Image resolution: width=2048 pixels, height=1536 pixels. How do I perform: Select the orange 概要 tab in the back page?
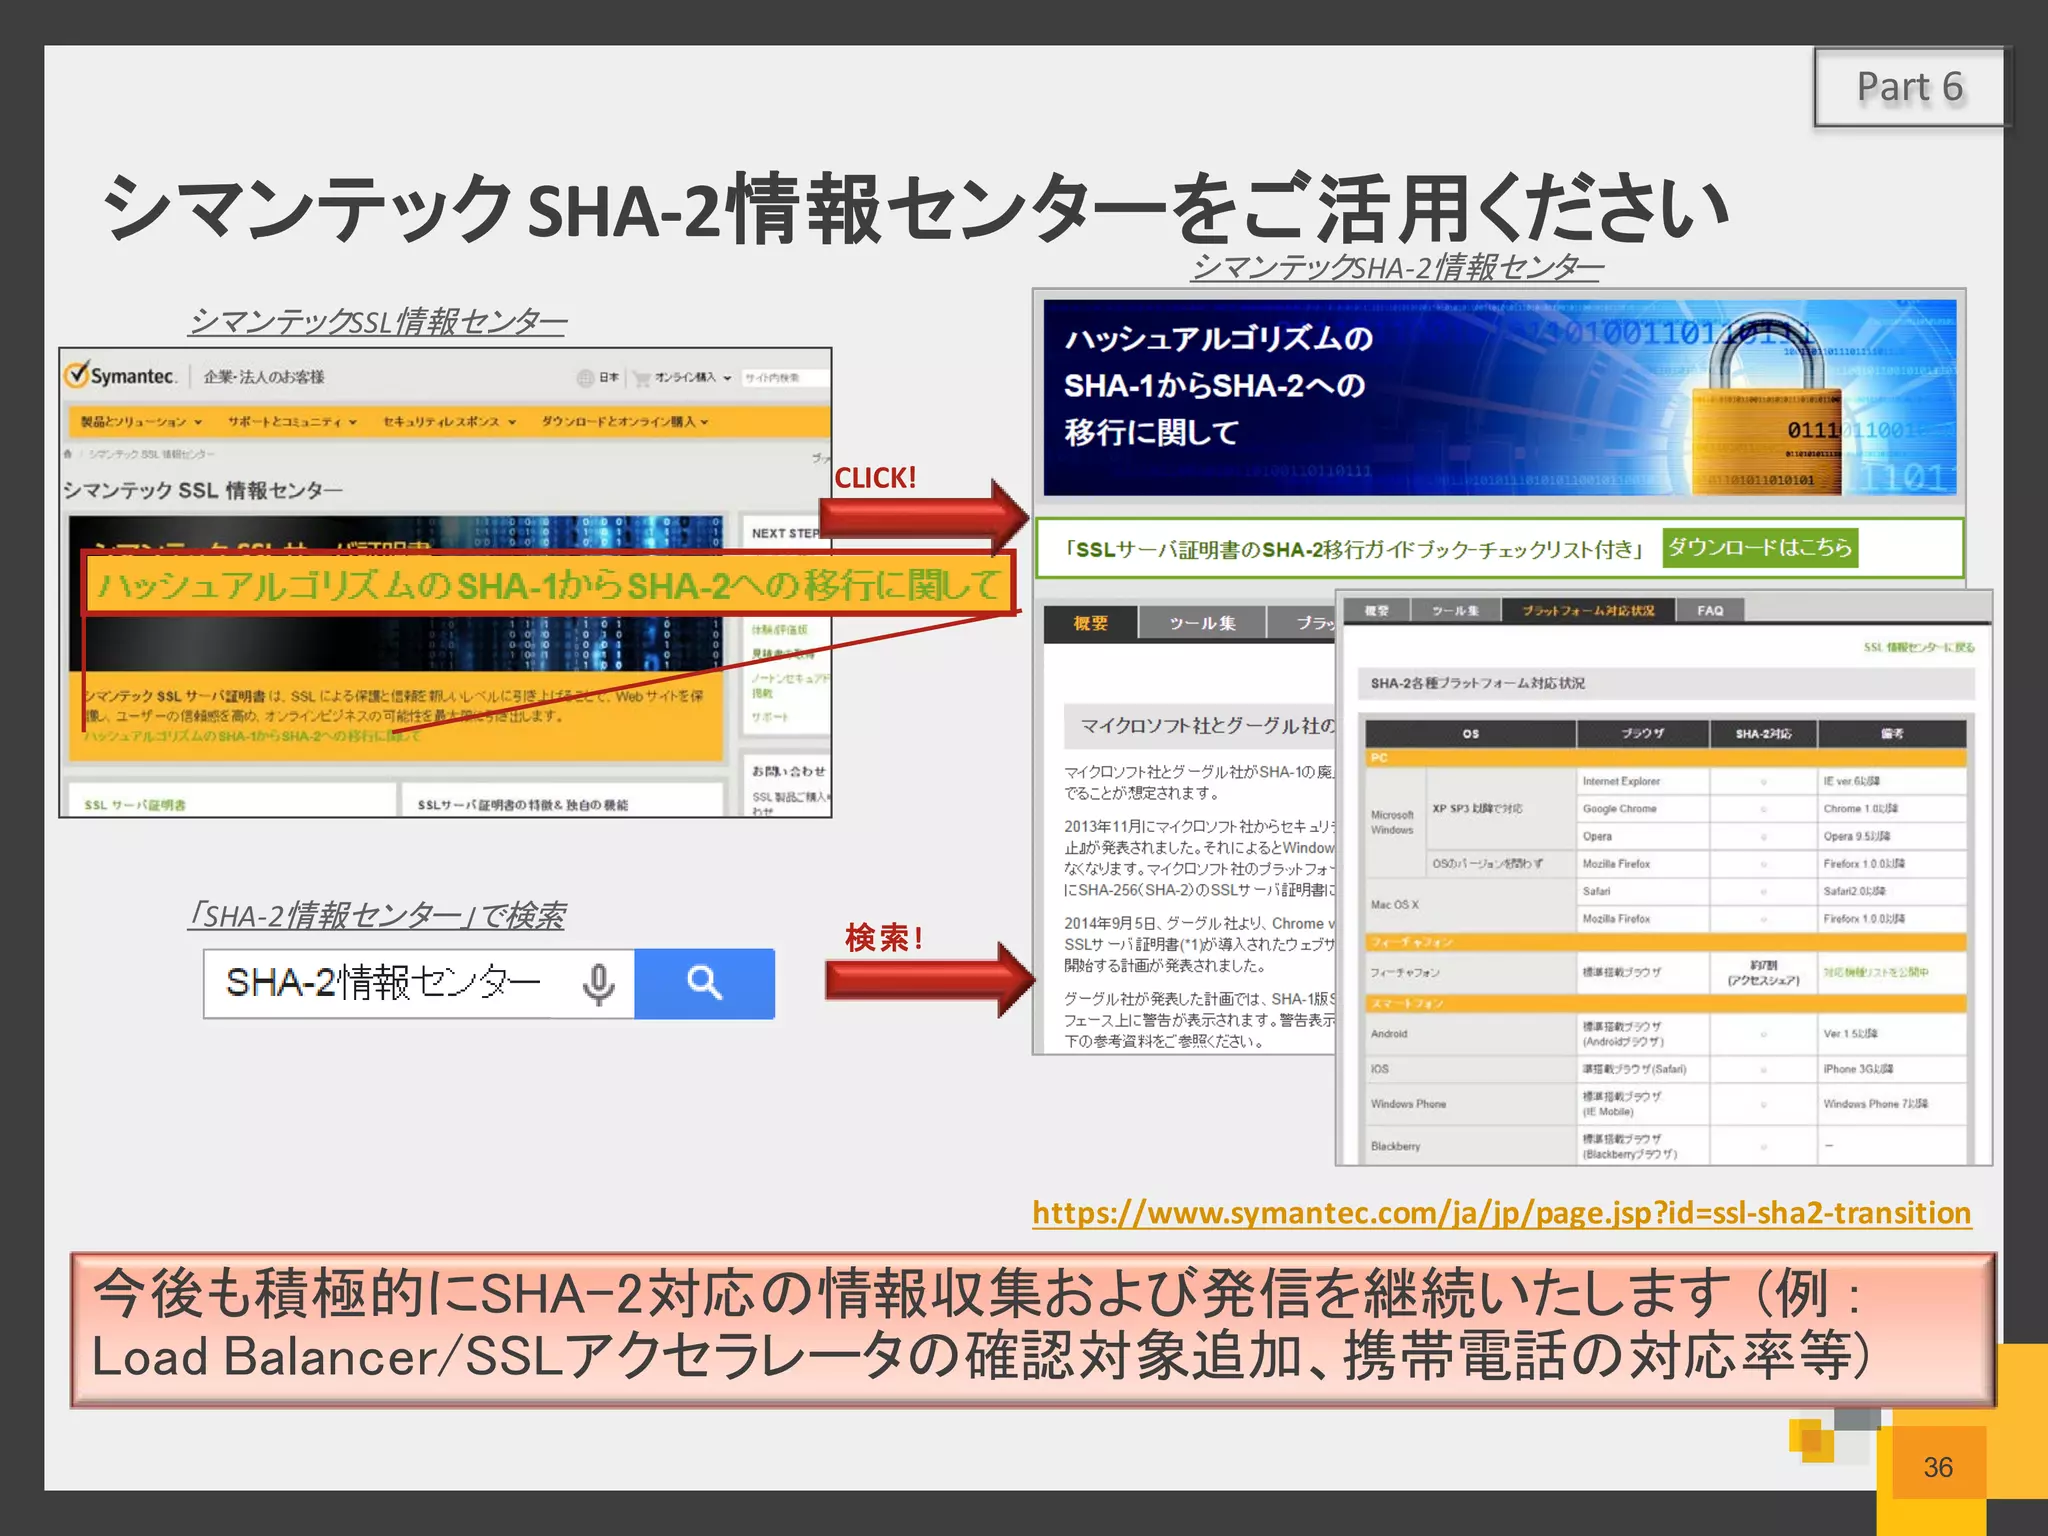click(x=1090, y=623)
